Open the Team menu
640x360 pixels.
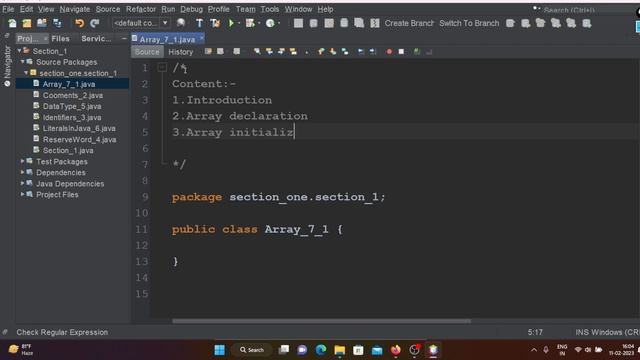(245, 9)
